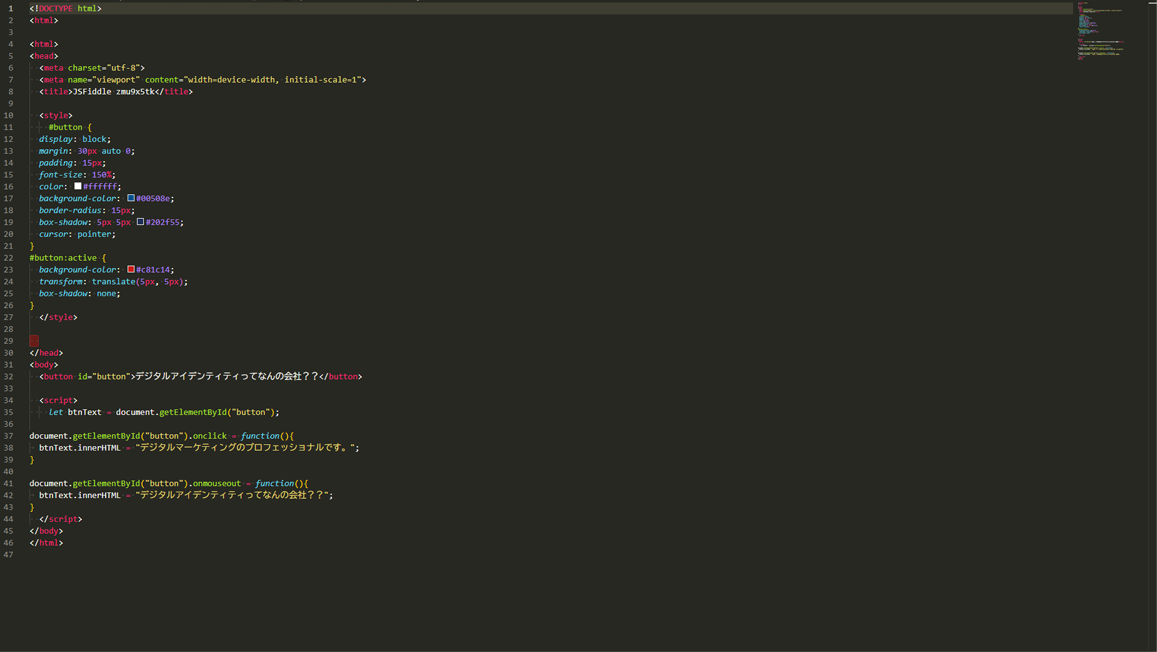Screen dimensions: 1157x652
Task: Click the "translate" function on line 24
Action: pos(114,282)
